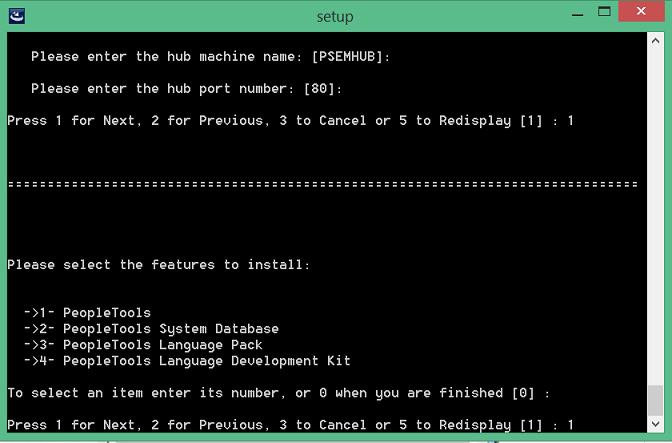Click the empty scrollbar track above thumb
The image size is (672, 443).
click(x=655, y=216)
